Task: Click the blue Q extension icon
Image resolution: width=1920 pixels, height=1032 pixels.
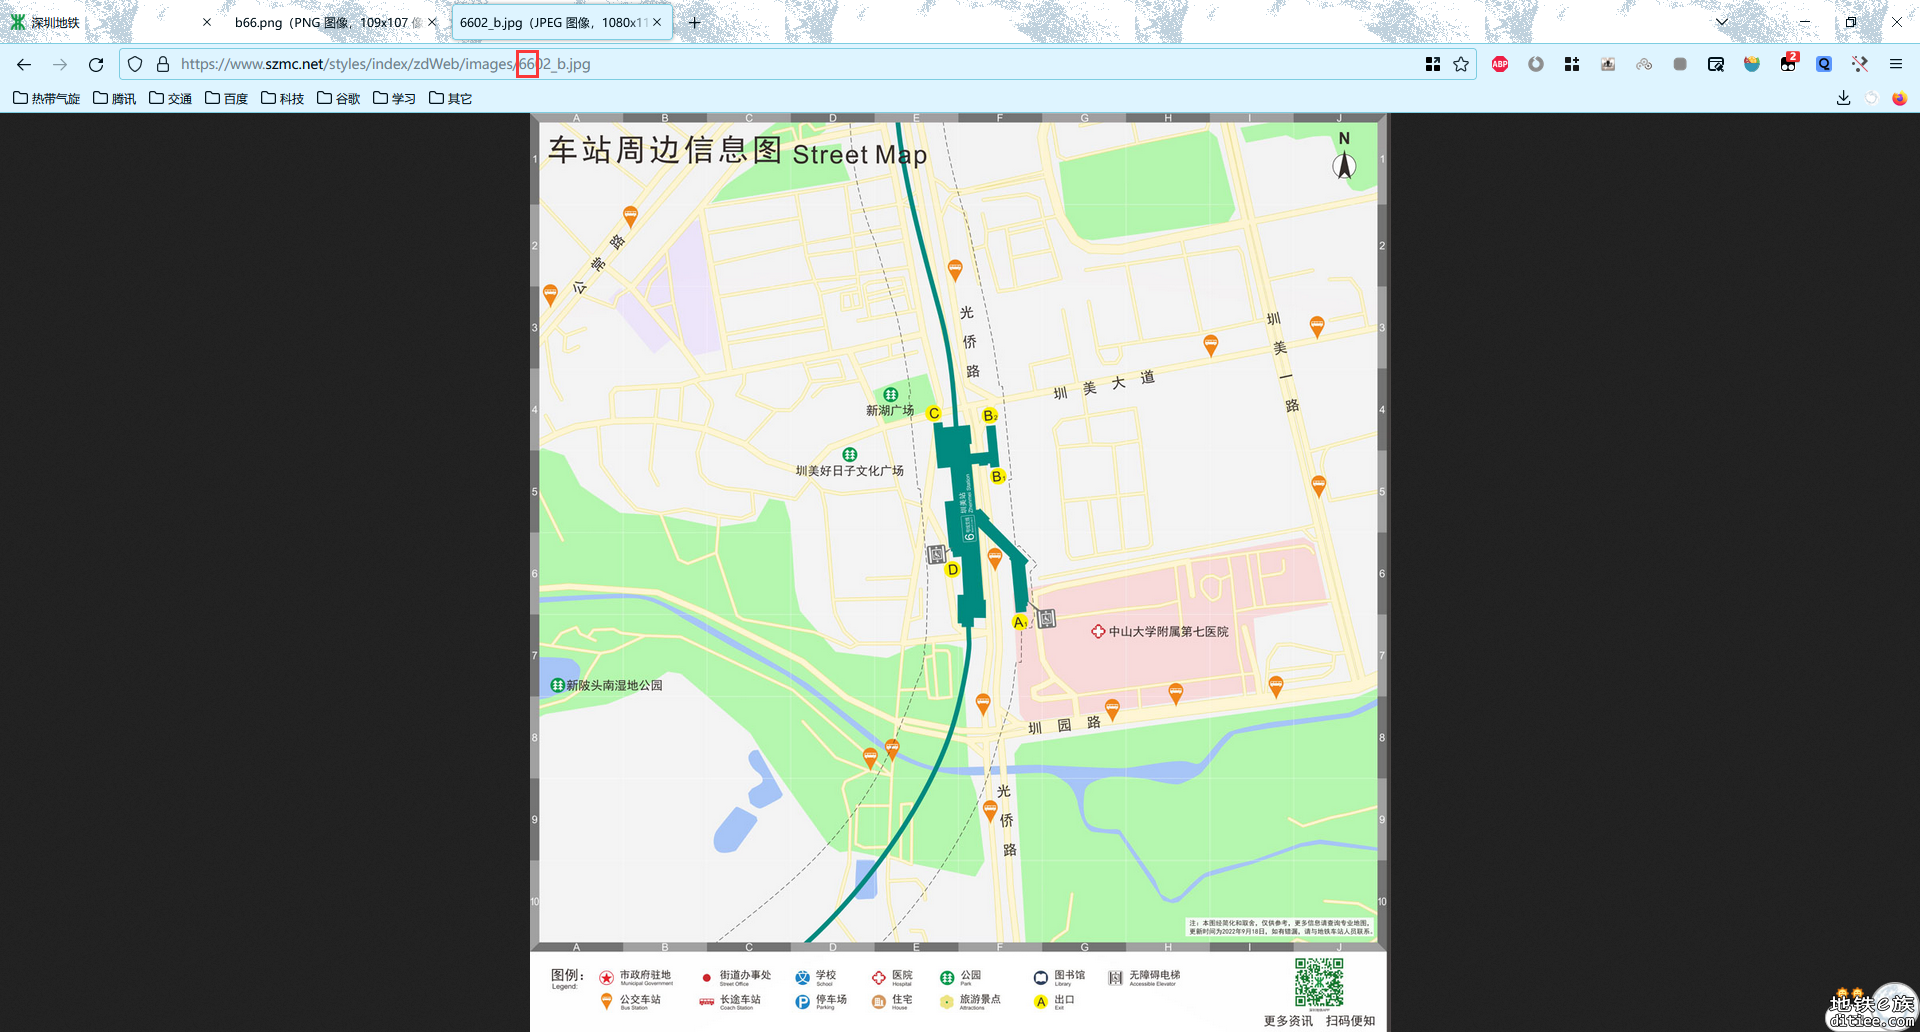Action: coord(1824,64)
